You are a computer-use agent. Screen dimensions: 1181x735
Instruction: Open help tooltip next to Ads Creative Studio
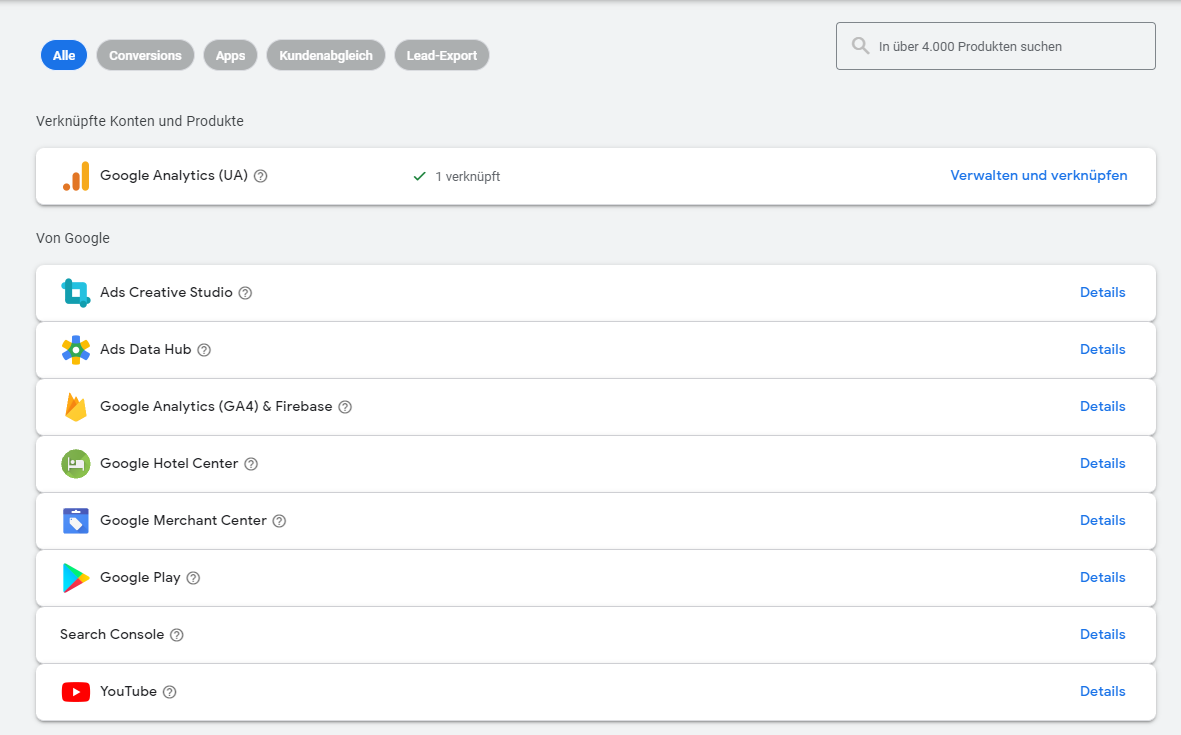tap(246, 293)
